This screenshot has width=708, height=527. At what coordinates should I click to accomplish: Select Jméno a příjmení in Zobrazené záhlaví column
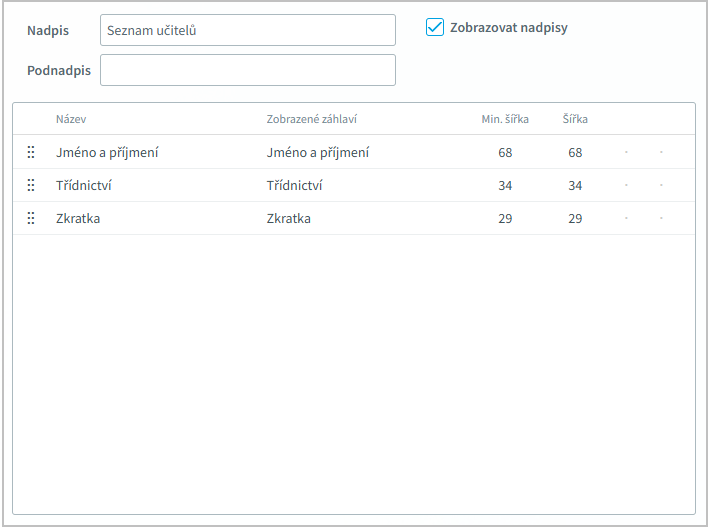(x=318, y=153)
